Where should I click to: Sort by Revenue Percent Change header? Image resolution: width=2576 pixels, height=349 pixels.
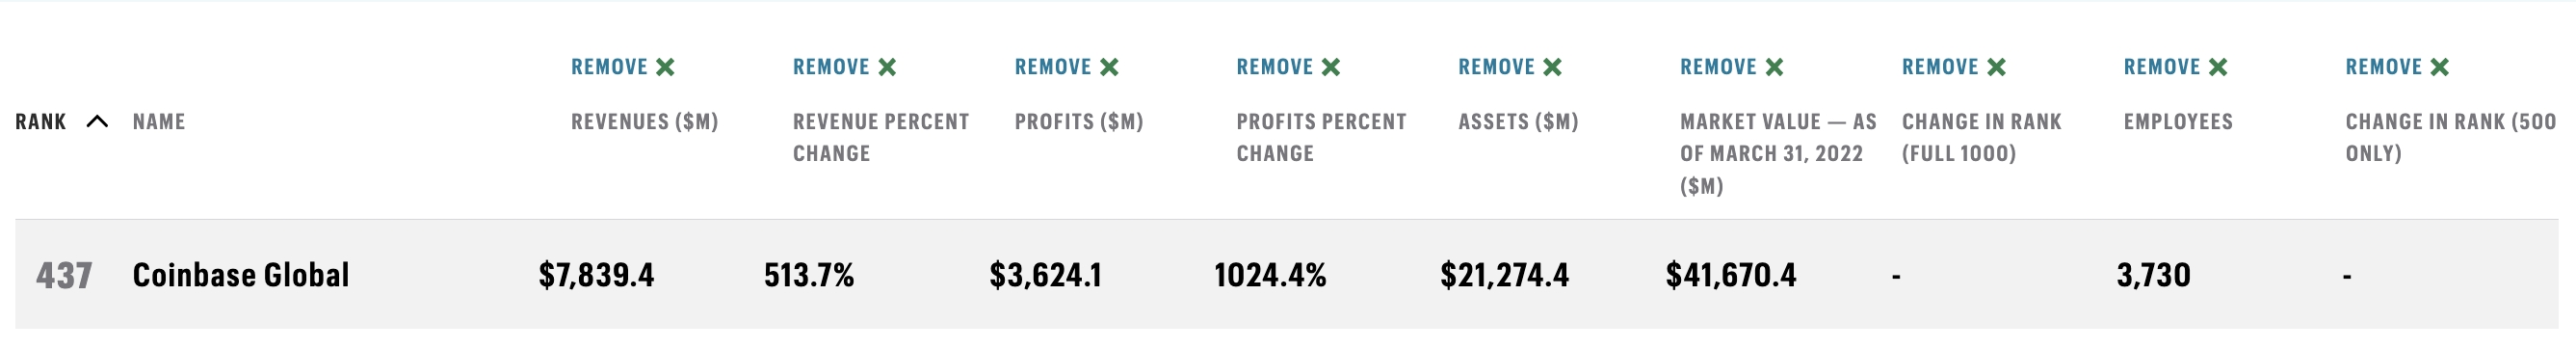(881, 137)
